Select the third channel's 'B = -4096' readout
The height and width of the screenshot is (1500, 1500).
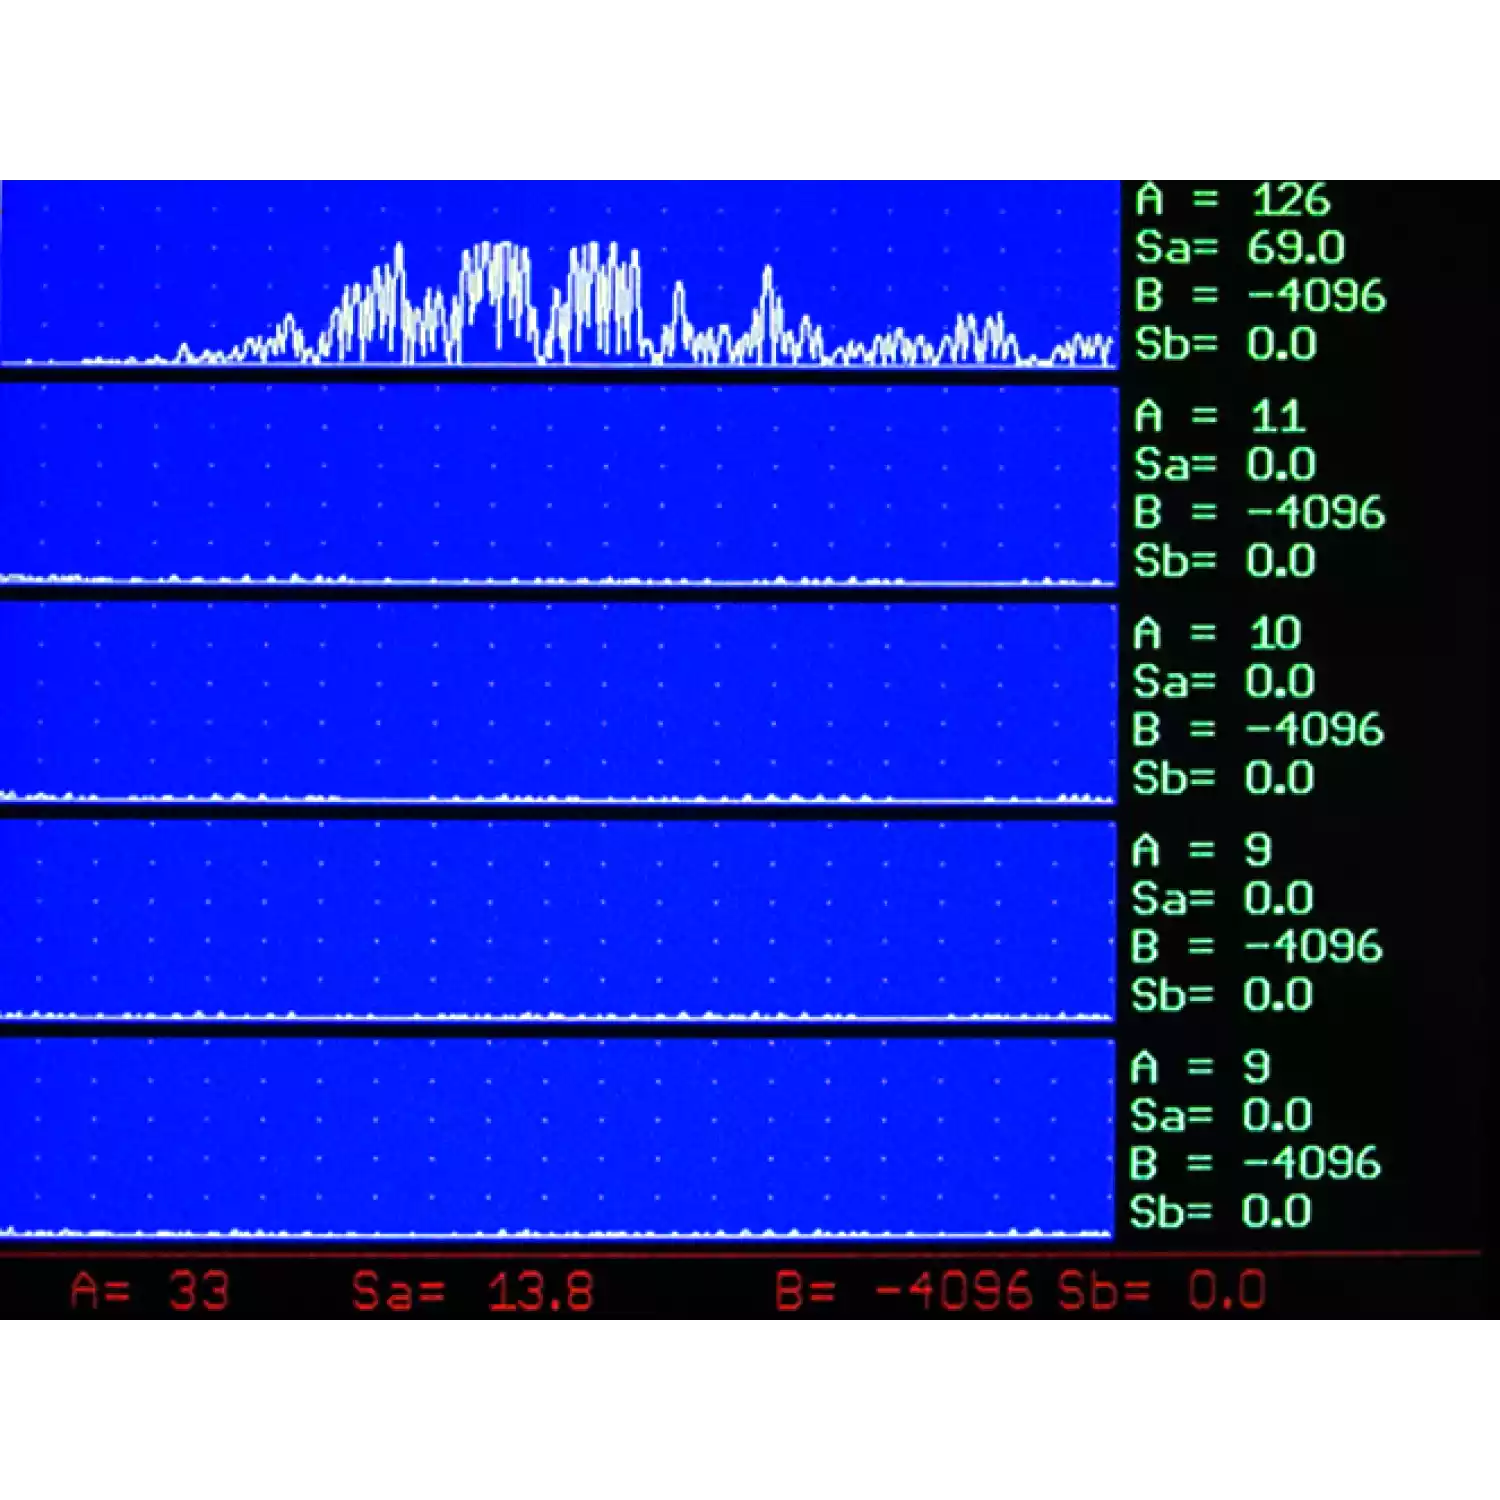click(x=1258, y=730)
